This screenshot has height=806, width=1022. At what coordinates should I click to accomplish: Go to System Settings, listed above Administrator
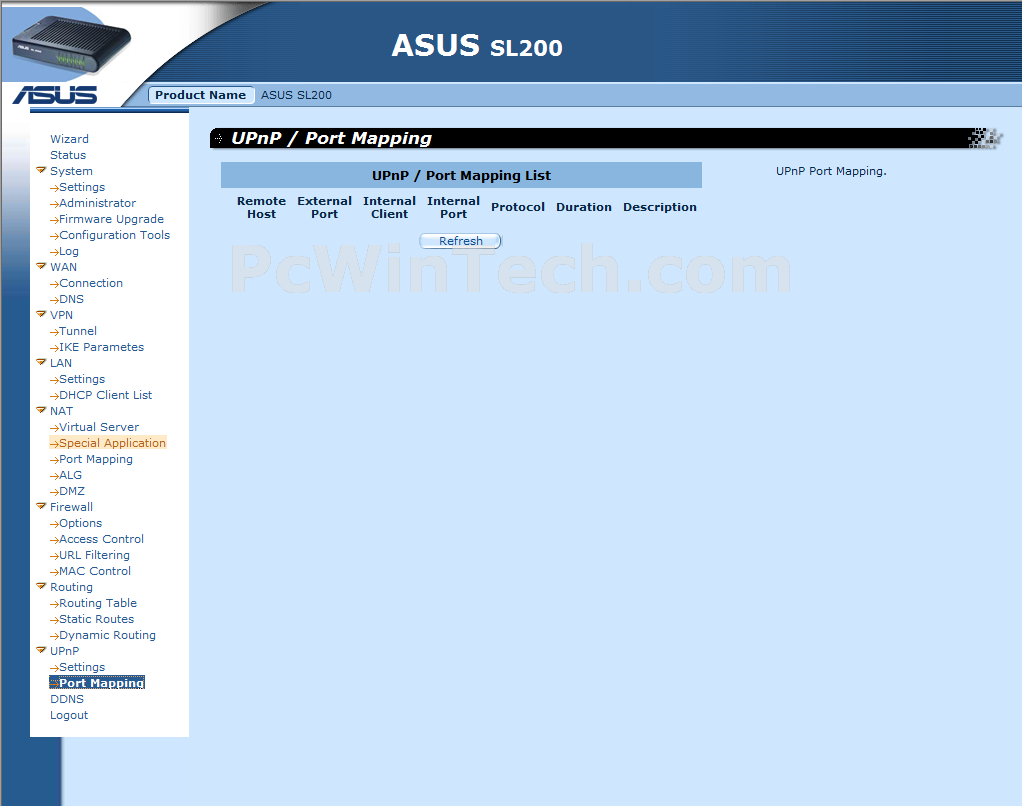pos(82,187)
